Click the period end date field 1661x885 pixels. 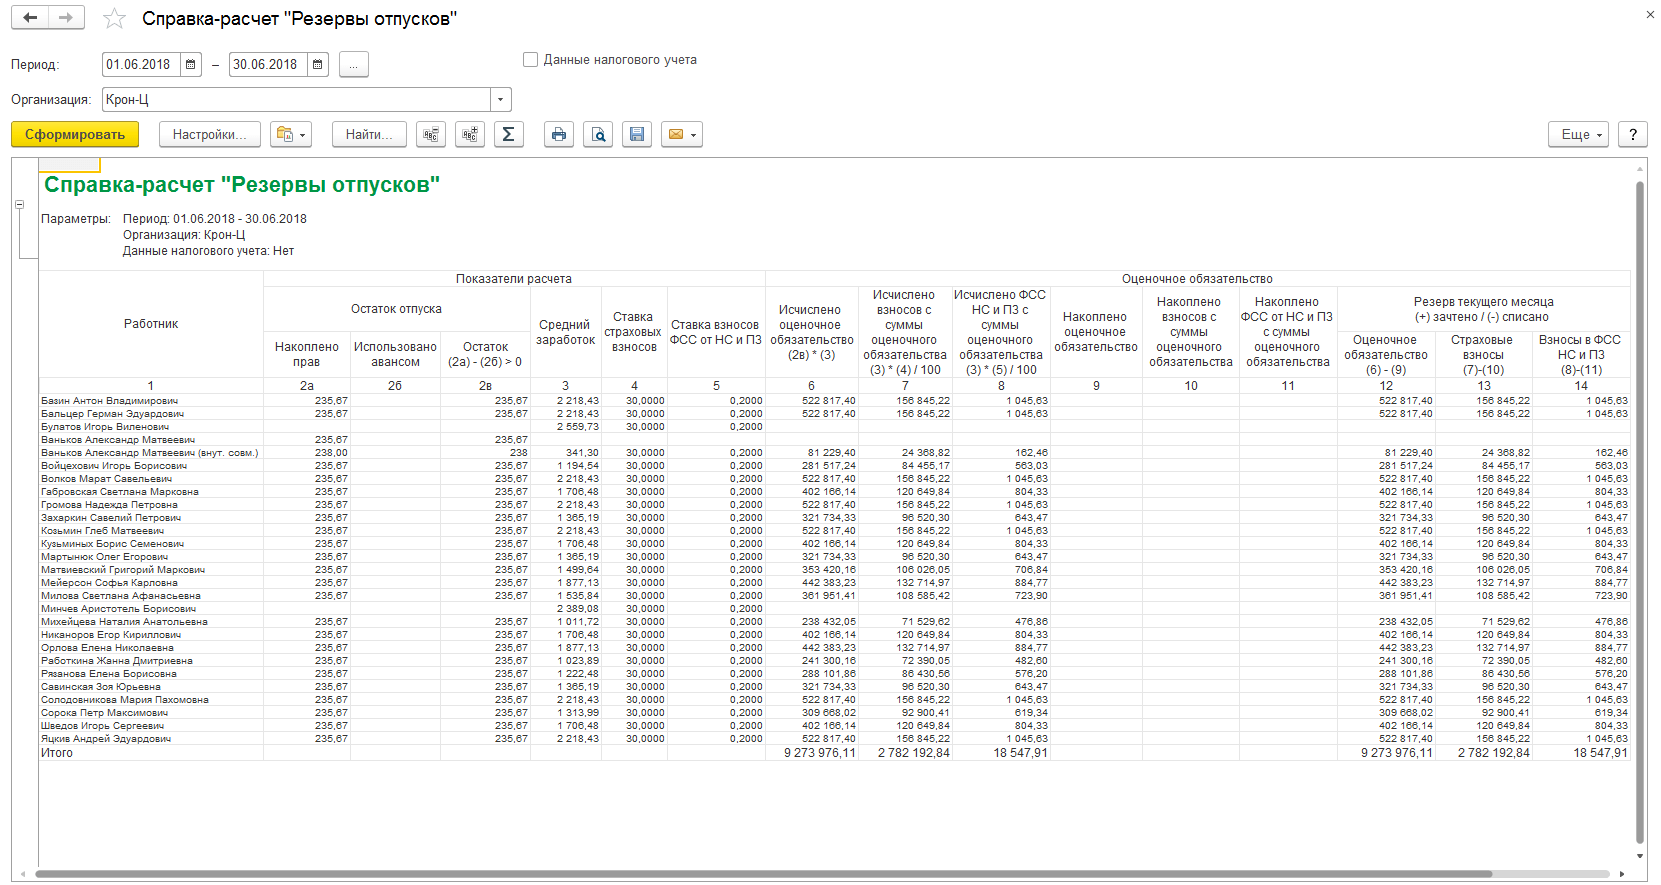click(x=269, y=65)
